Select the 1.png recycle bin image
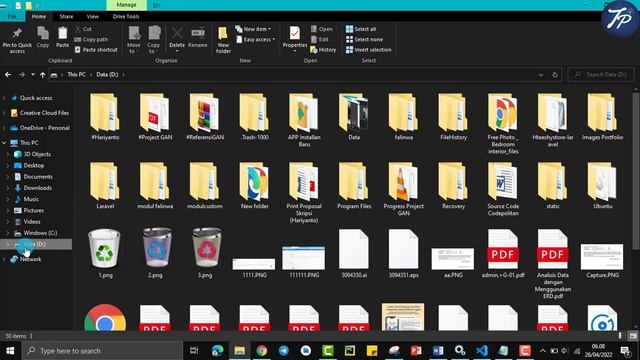Screen dimensions: 640x360 pyautogui.click(x=105, y=253)
